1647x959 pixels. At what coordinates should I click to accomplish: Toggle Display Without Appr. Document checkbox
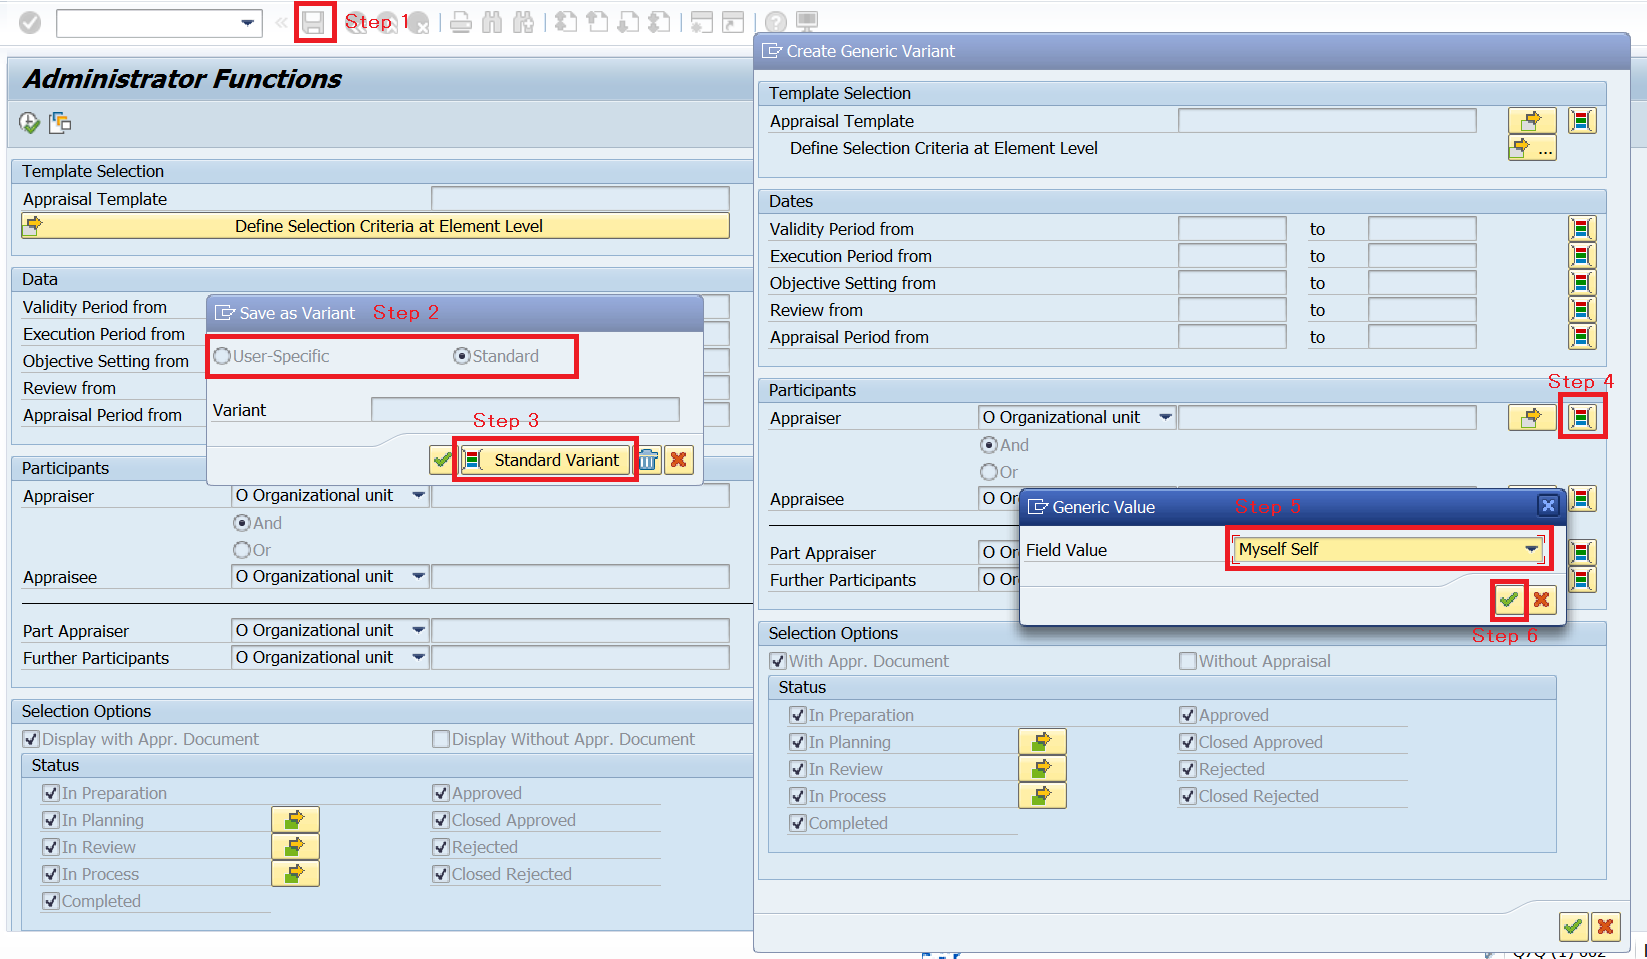[x=441, y=739]
